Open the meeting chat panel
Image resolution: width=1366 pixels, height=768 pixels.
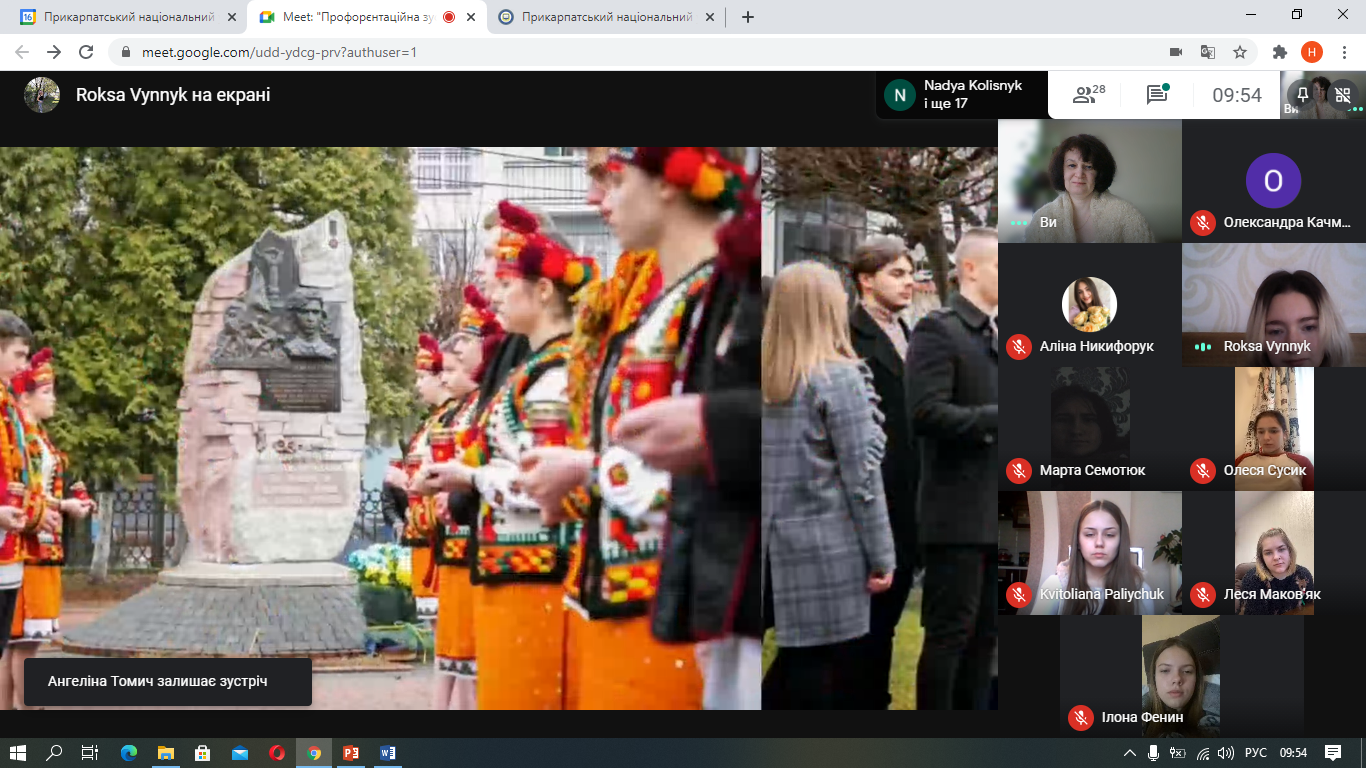[x=1157, y=95]
